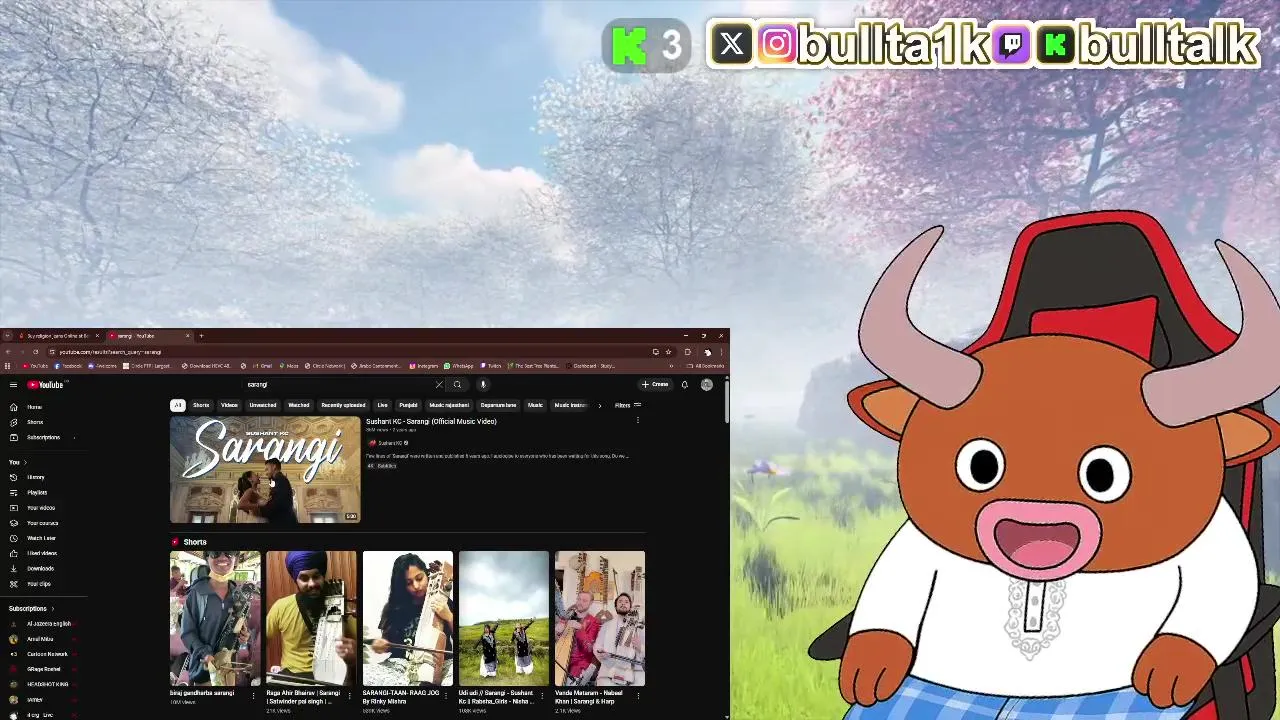Image resolution: width=1280 pixels, height=720 pixels.
Task: Select the Unwatched filter chip
Action: (x=263, y=405)
